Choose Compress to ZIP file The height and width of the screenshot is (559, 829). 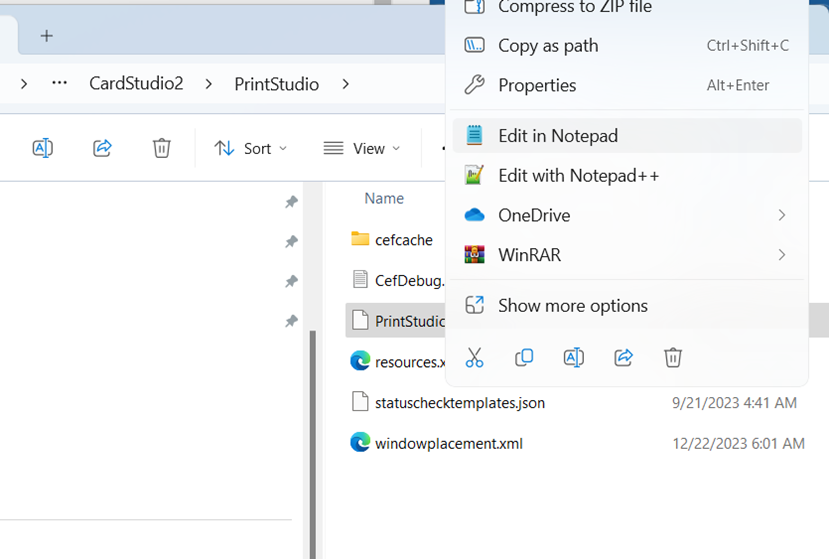[x=627, y=7]
